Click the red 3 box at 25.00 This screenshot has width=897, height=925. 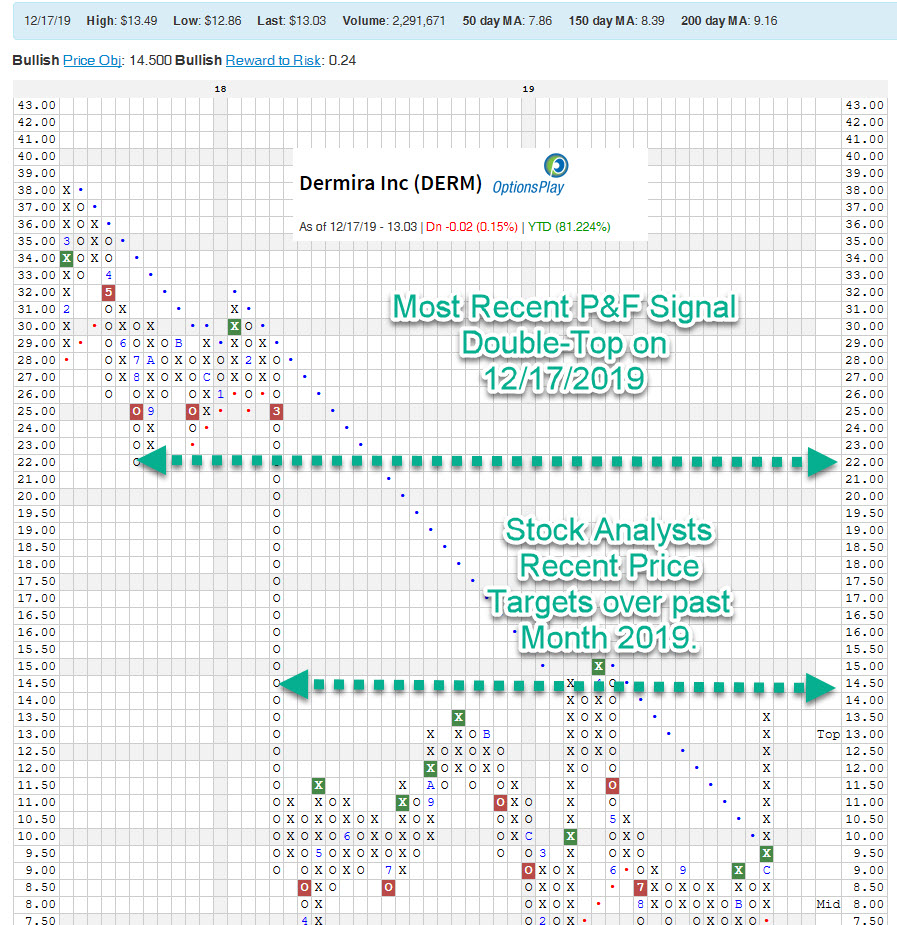(x=277, y=411)
